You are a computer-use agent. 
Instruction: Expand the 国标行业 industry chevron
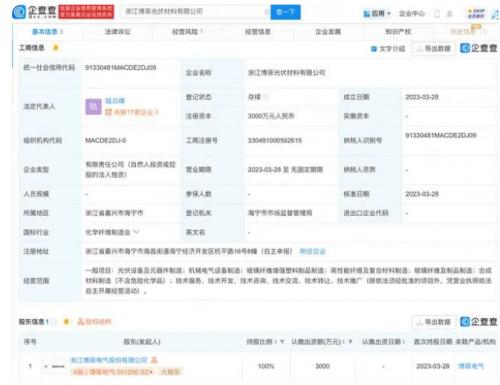(136, 232)
